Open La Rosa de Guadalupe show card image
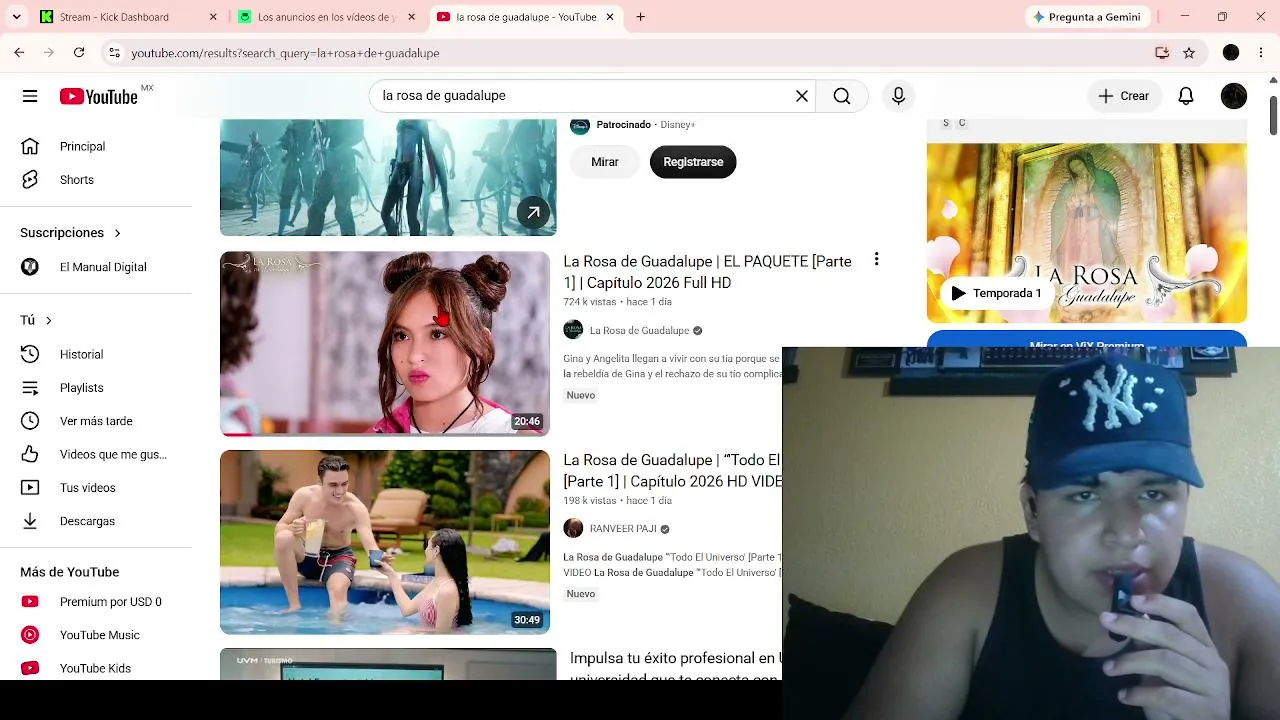Screen dimensions: 1280x720 (1087, 232)
